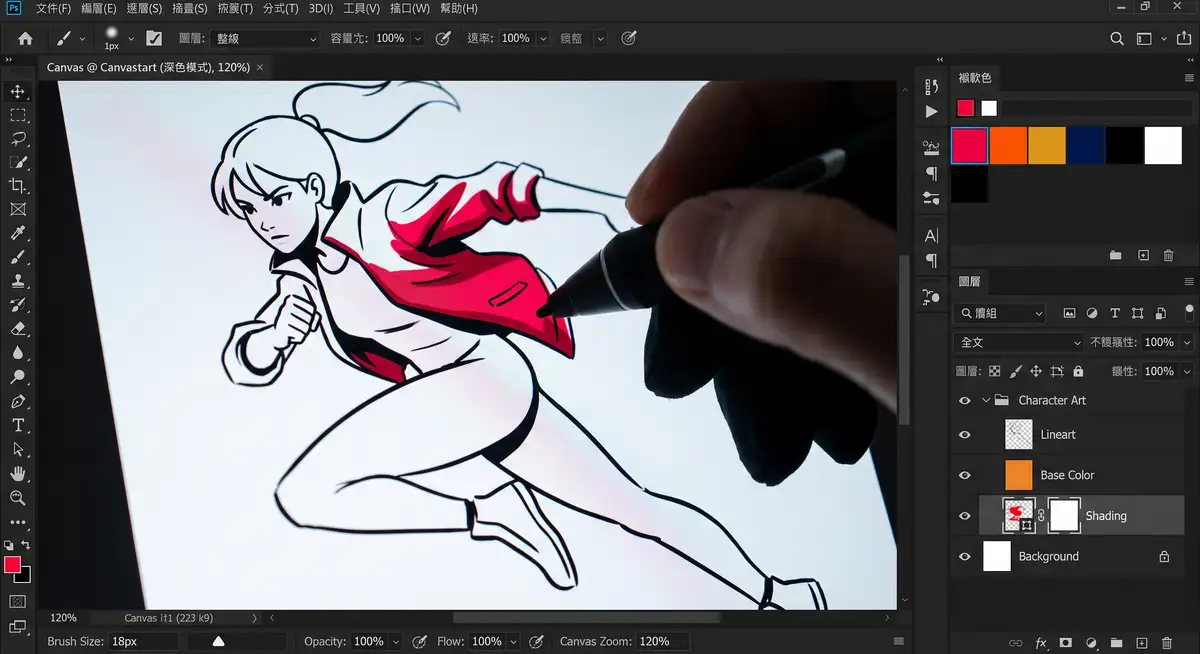The height and width of the screenshot is (654, 1200).
Task: Pick the orange swatch in the swatches panel
Action: point(1008,145)
